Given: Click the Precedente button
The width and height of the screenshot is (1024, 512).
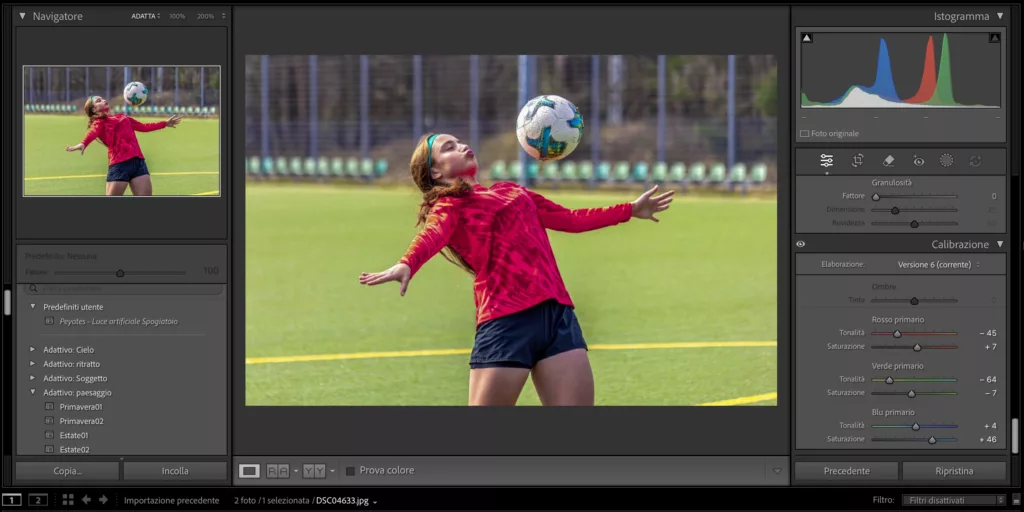Looking at the screenshot, I should click(846, 471).
